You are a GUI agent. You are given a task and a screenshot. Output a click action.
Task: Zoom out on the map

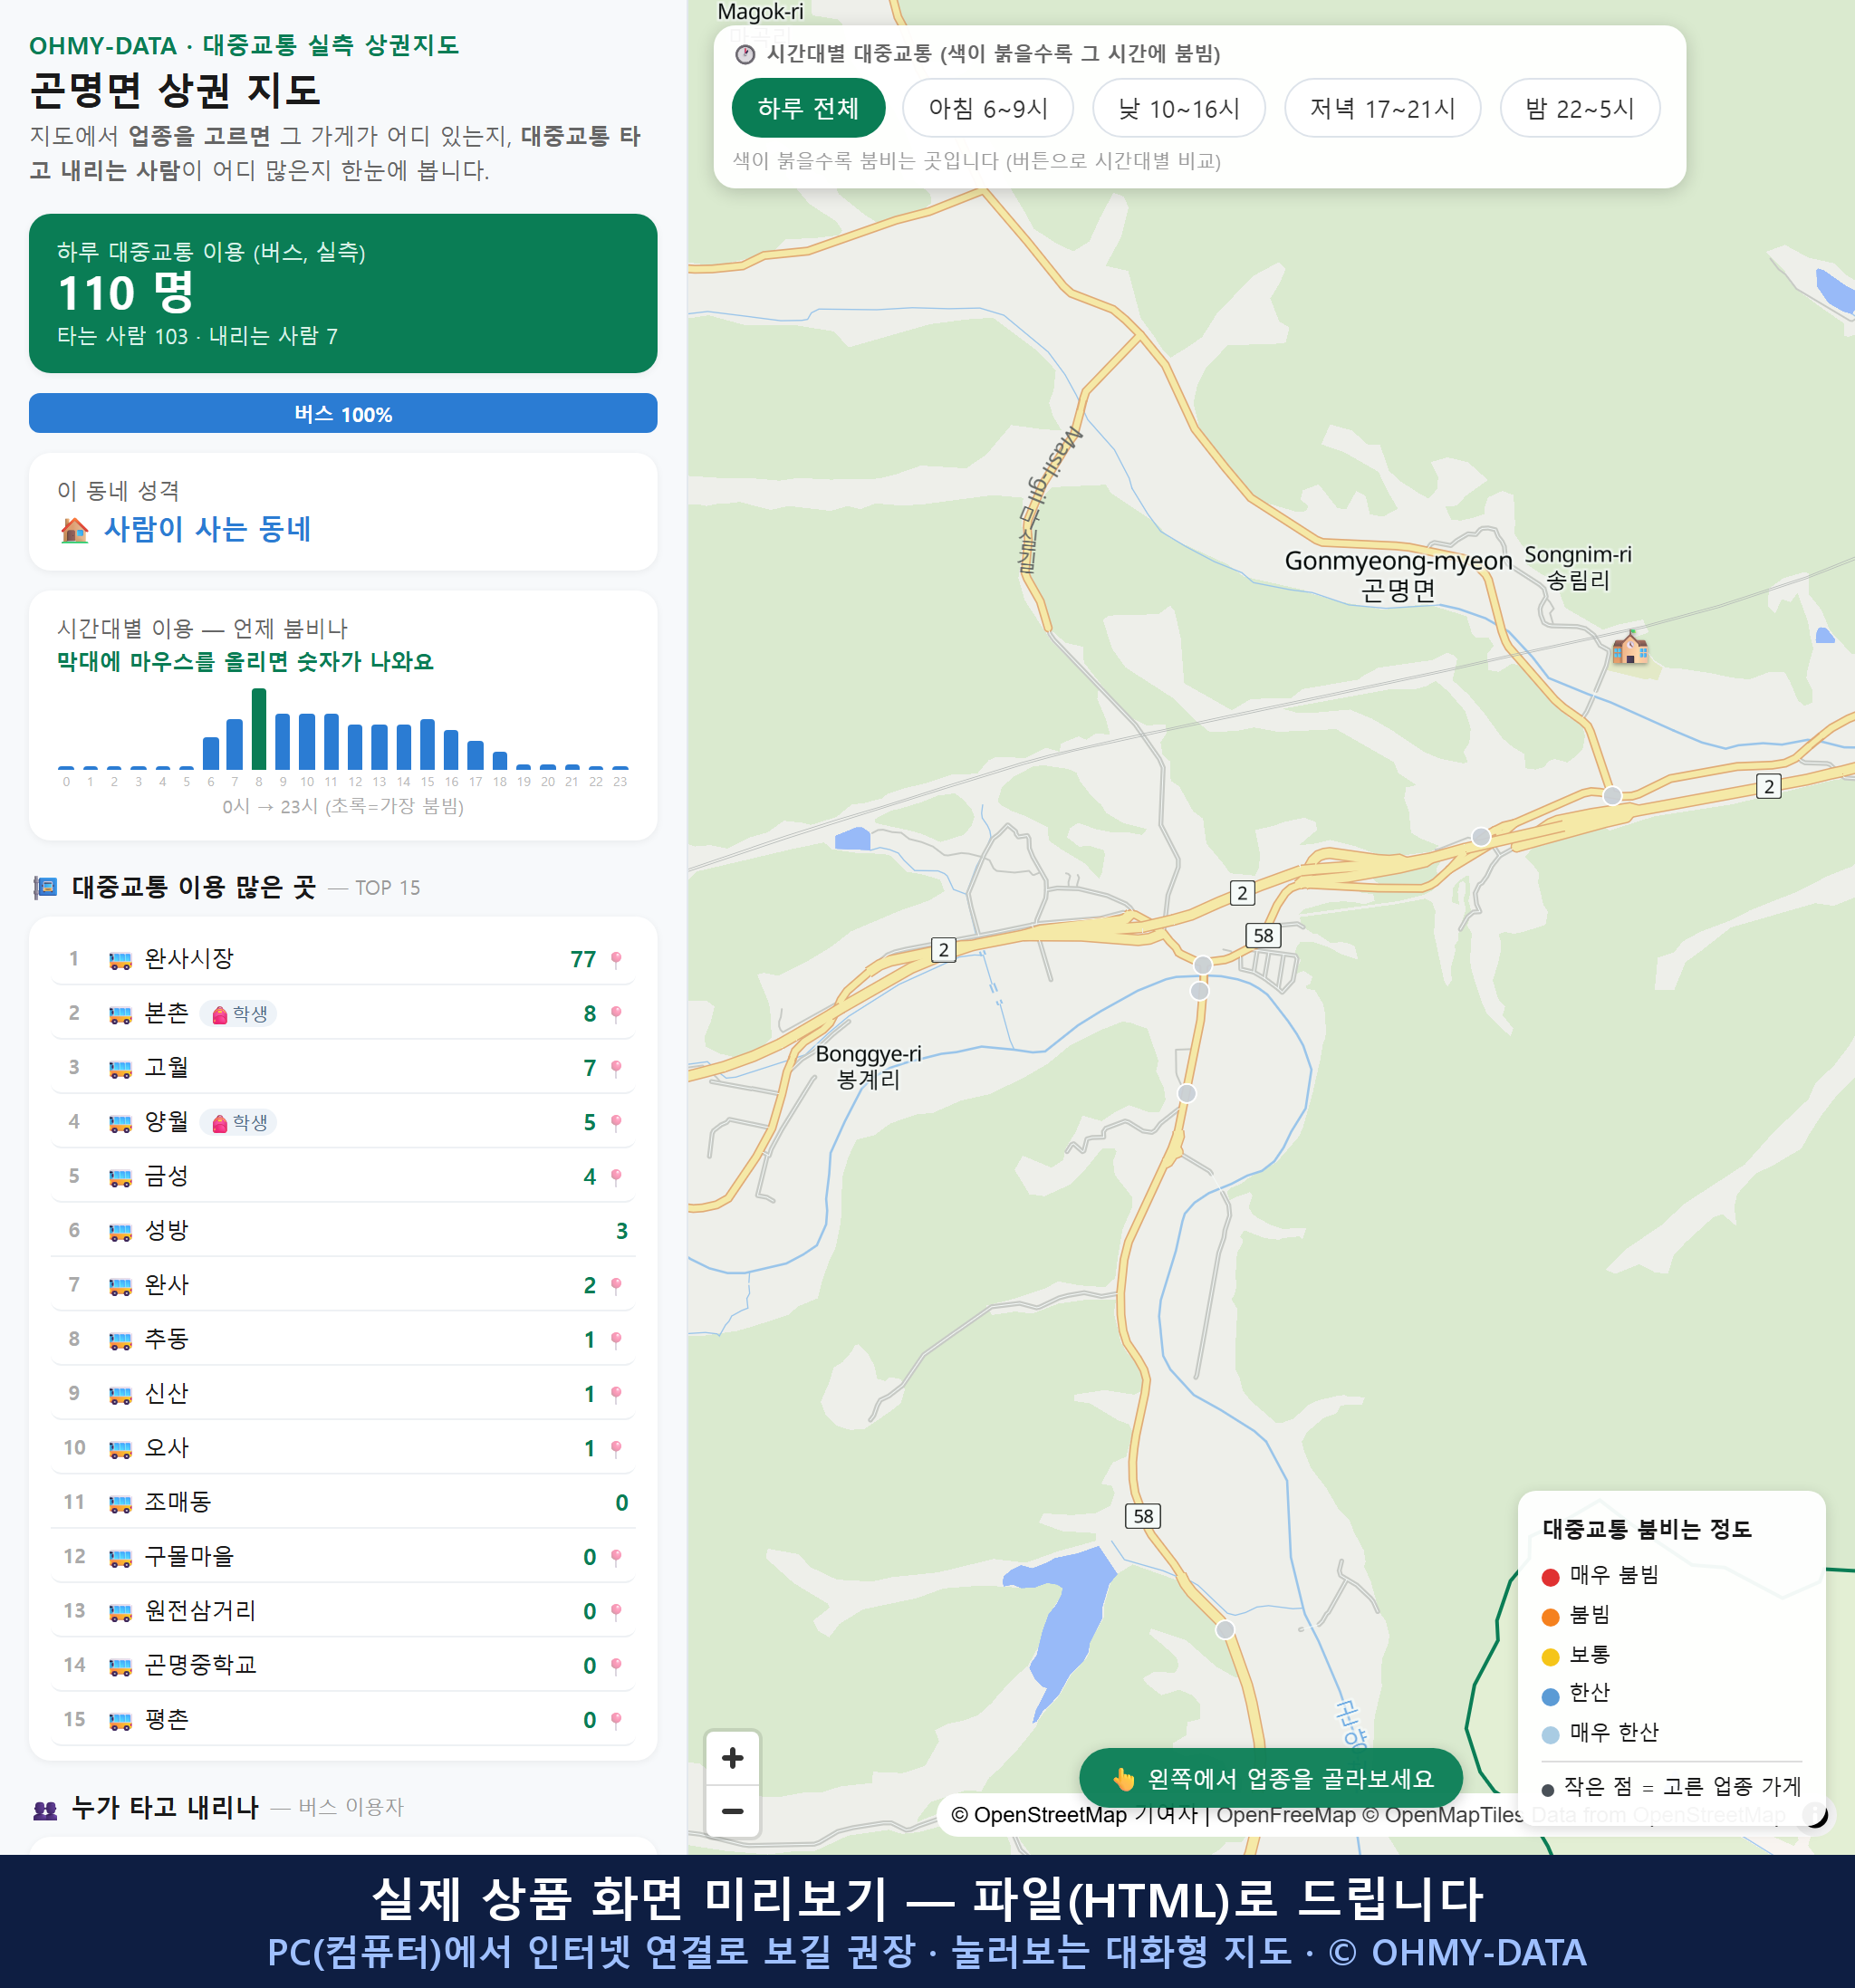(x=732, y=1811)
